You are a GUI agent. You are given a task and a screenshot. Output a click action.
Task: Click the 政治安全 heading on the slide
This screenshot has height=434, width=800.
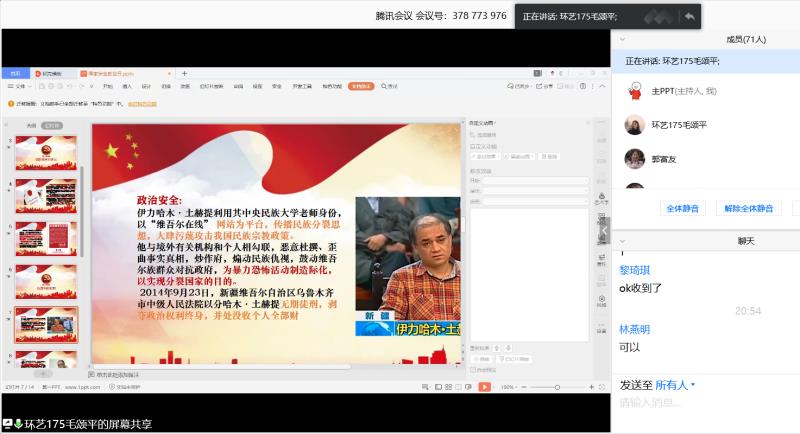coord(159,200)
